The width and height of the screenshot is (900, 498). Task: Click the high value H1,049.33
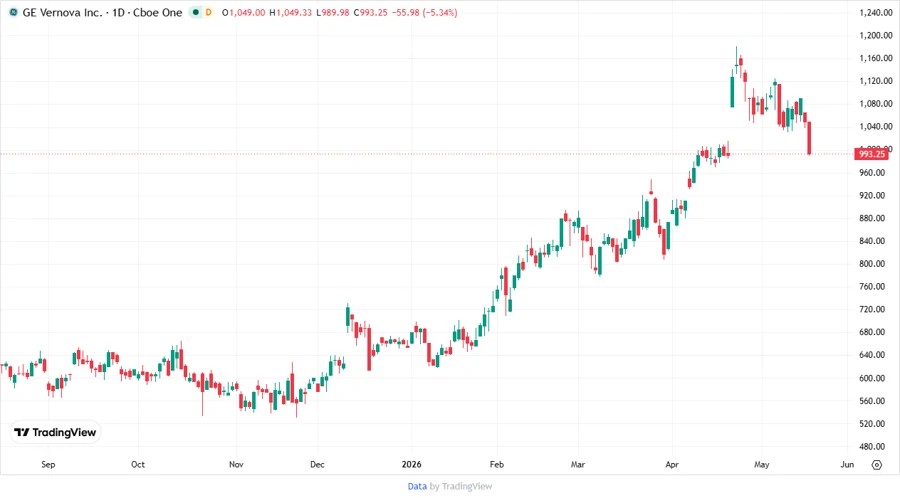point(291,12)
